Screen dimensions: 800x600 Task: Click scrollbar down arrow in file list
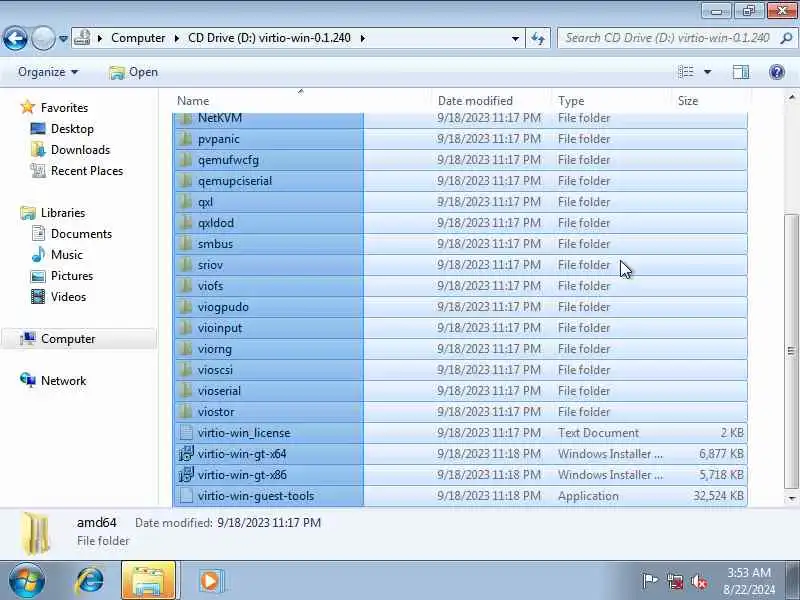[791, 498]
